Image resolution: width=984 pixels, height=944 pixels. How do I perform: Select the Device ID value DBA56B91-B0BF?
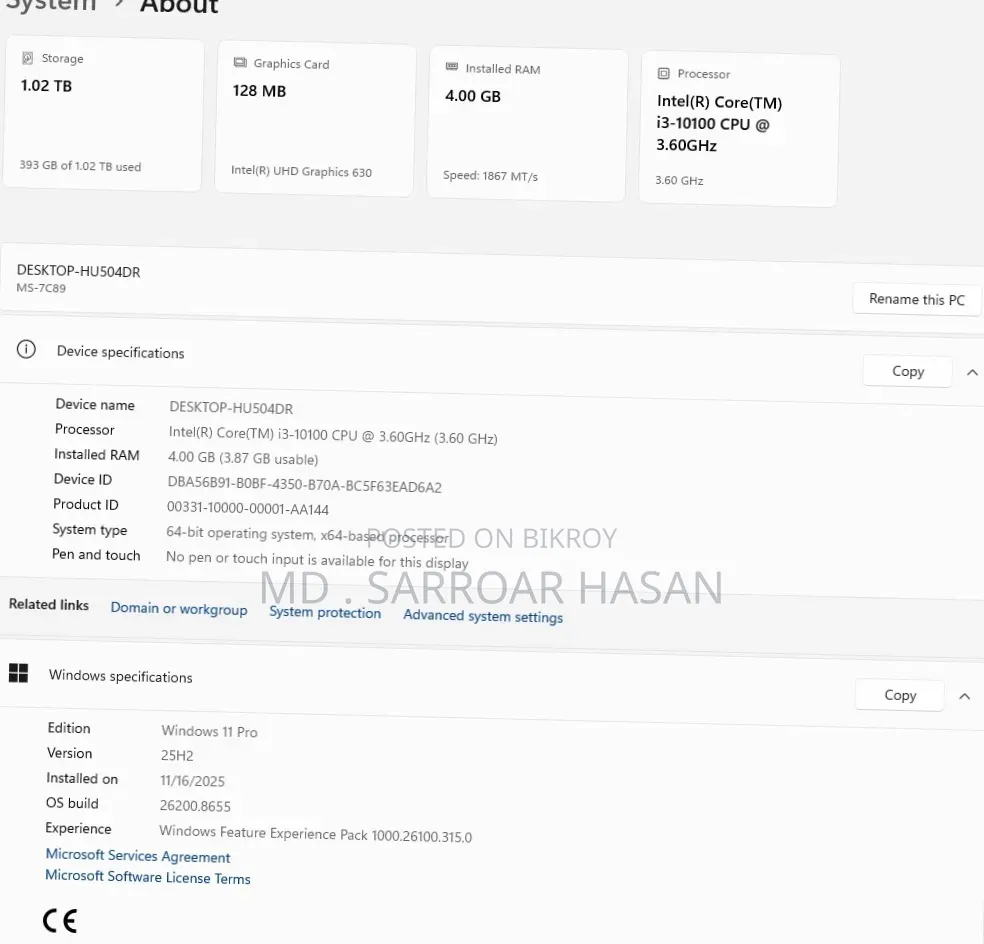pyautogui.click(x=304, y=485)
